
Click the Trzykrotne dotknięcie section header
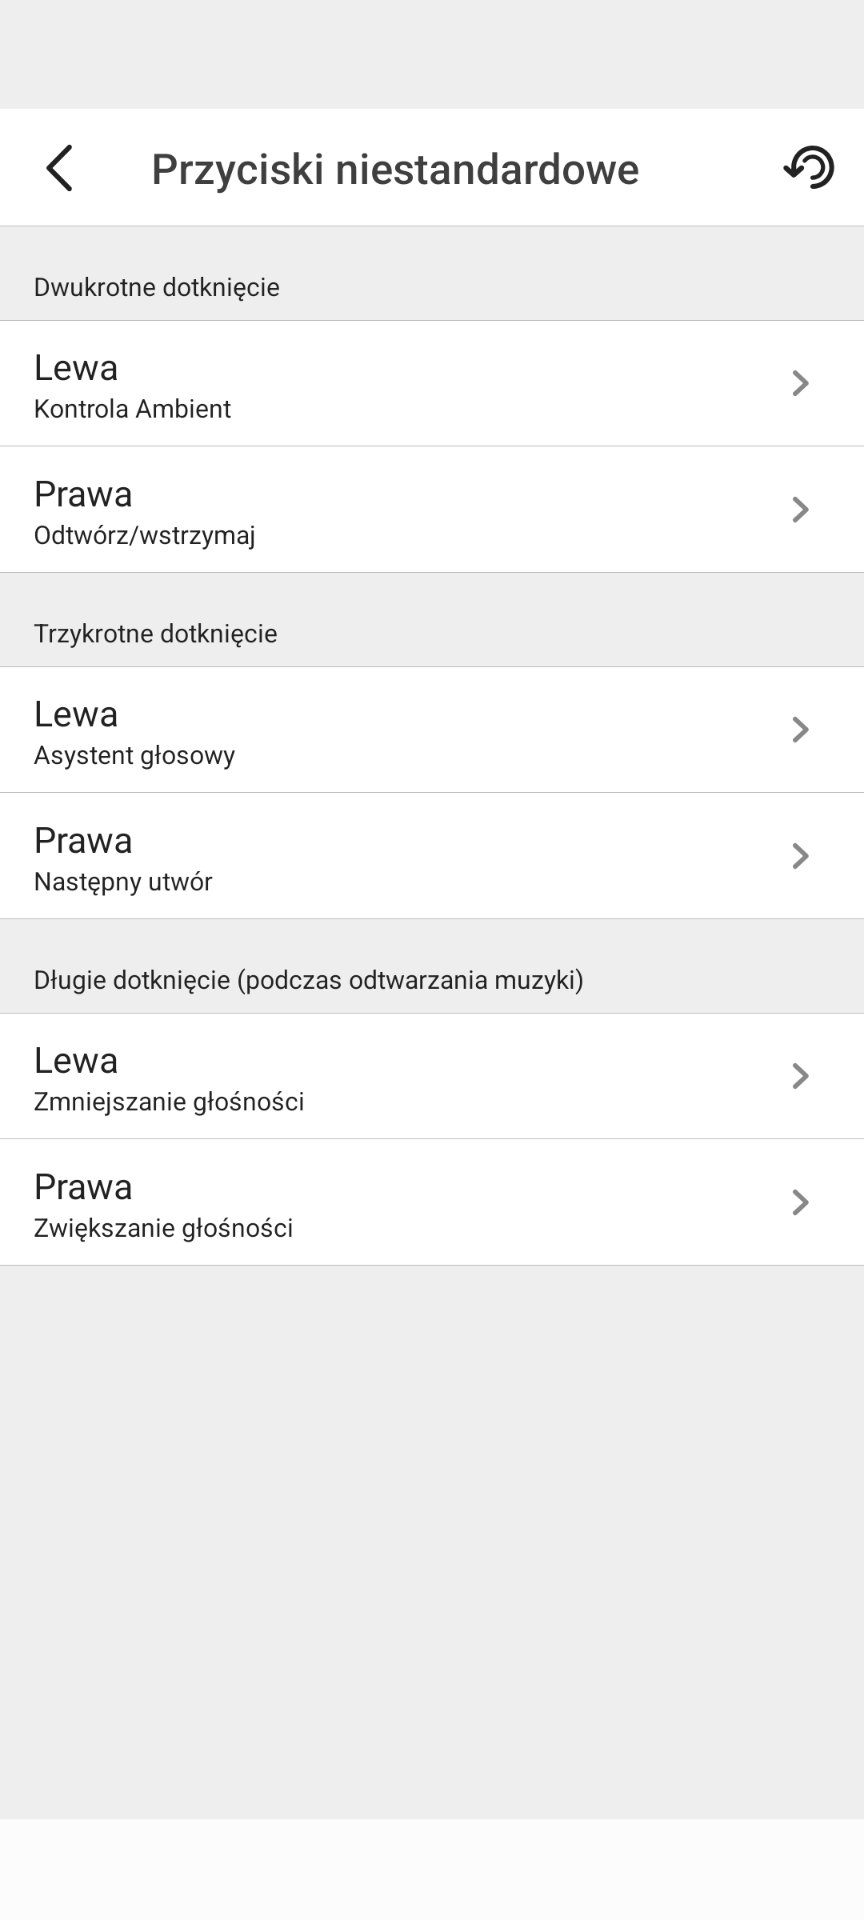[155, 634]
